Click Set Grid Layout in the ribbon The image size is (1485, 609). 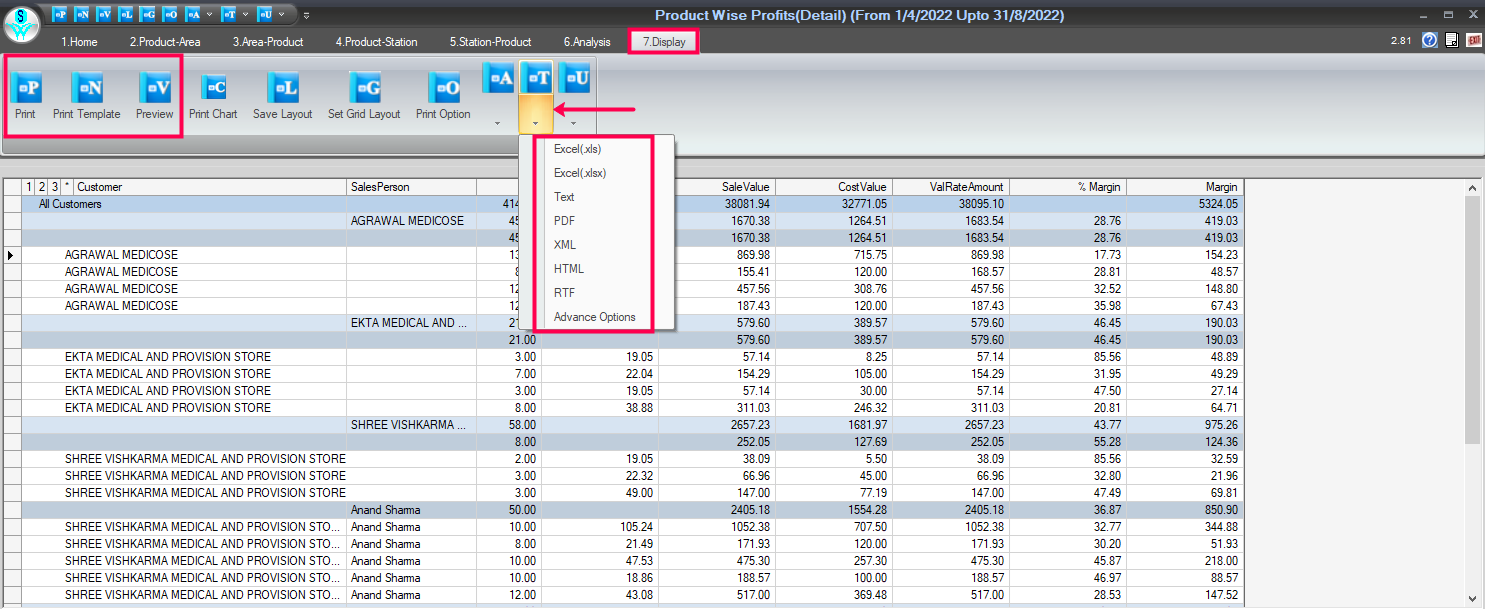(365, 88)
